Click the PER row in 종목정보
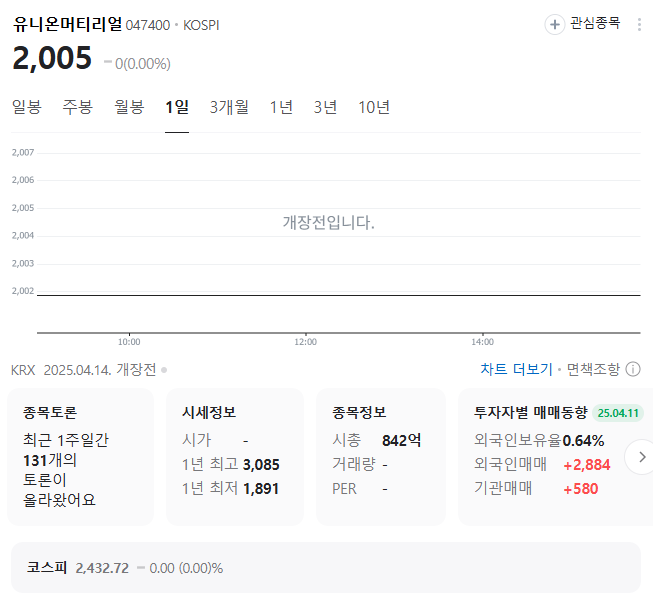 tap(360, 489)
